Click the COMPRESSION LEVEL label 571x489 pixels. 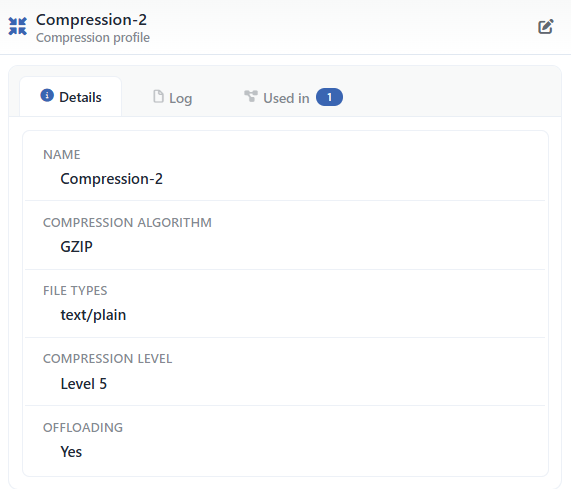pos(107,359)
